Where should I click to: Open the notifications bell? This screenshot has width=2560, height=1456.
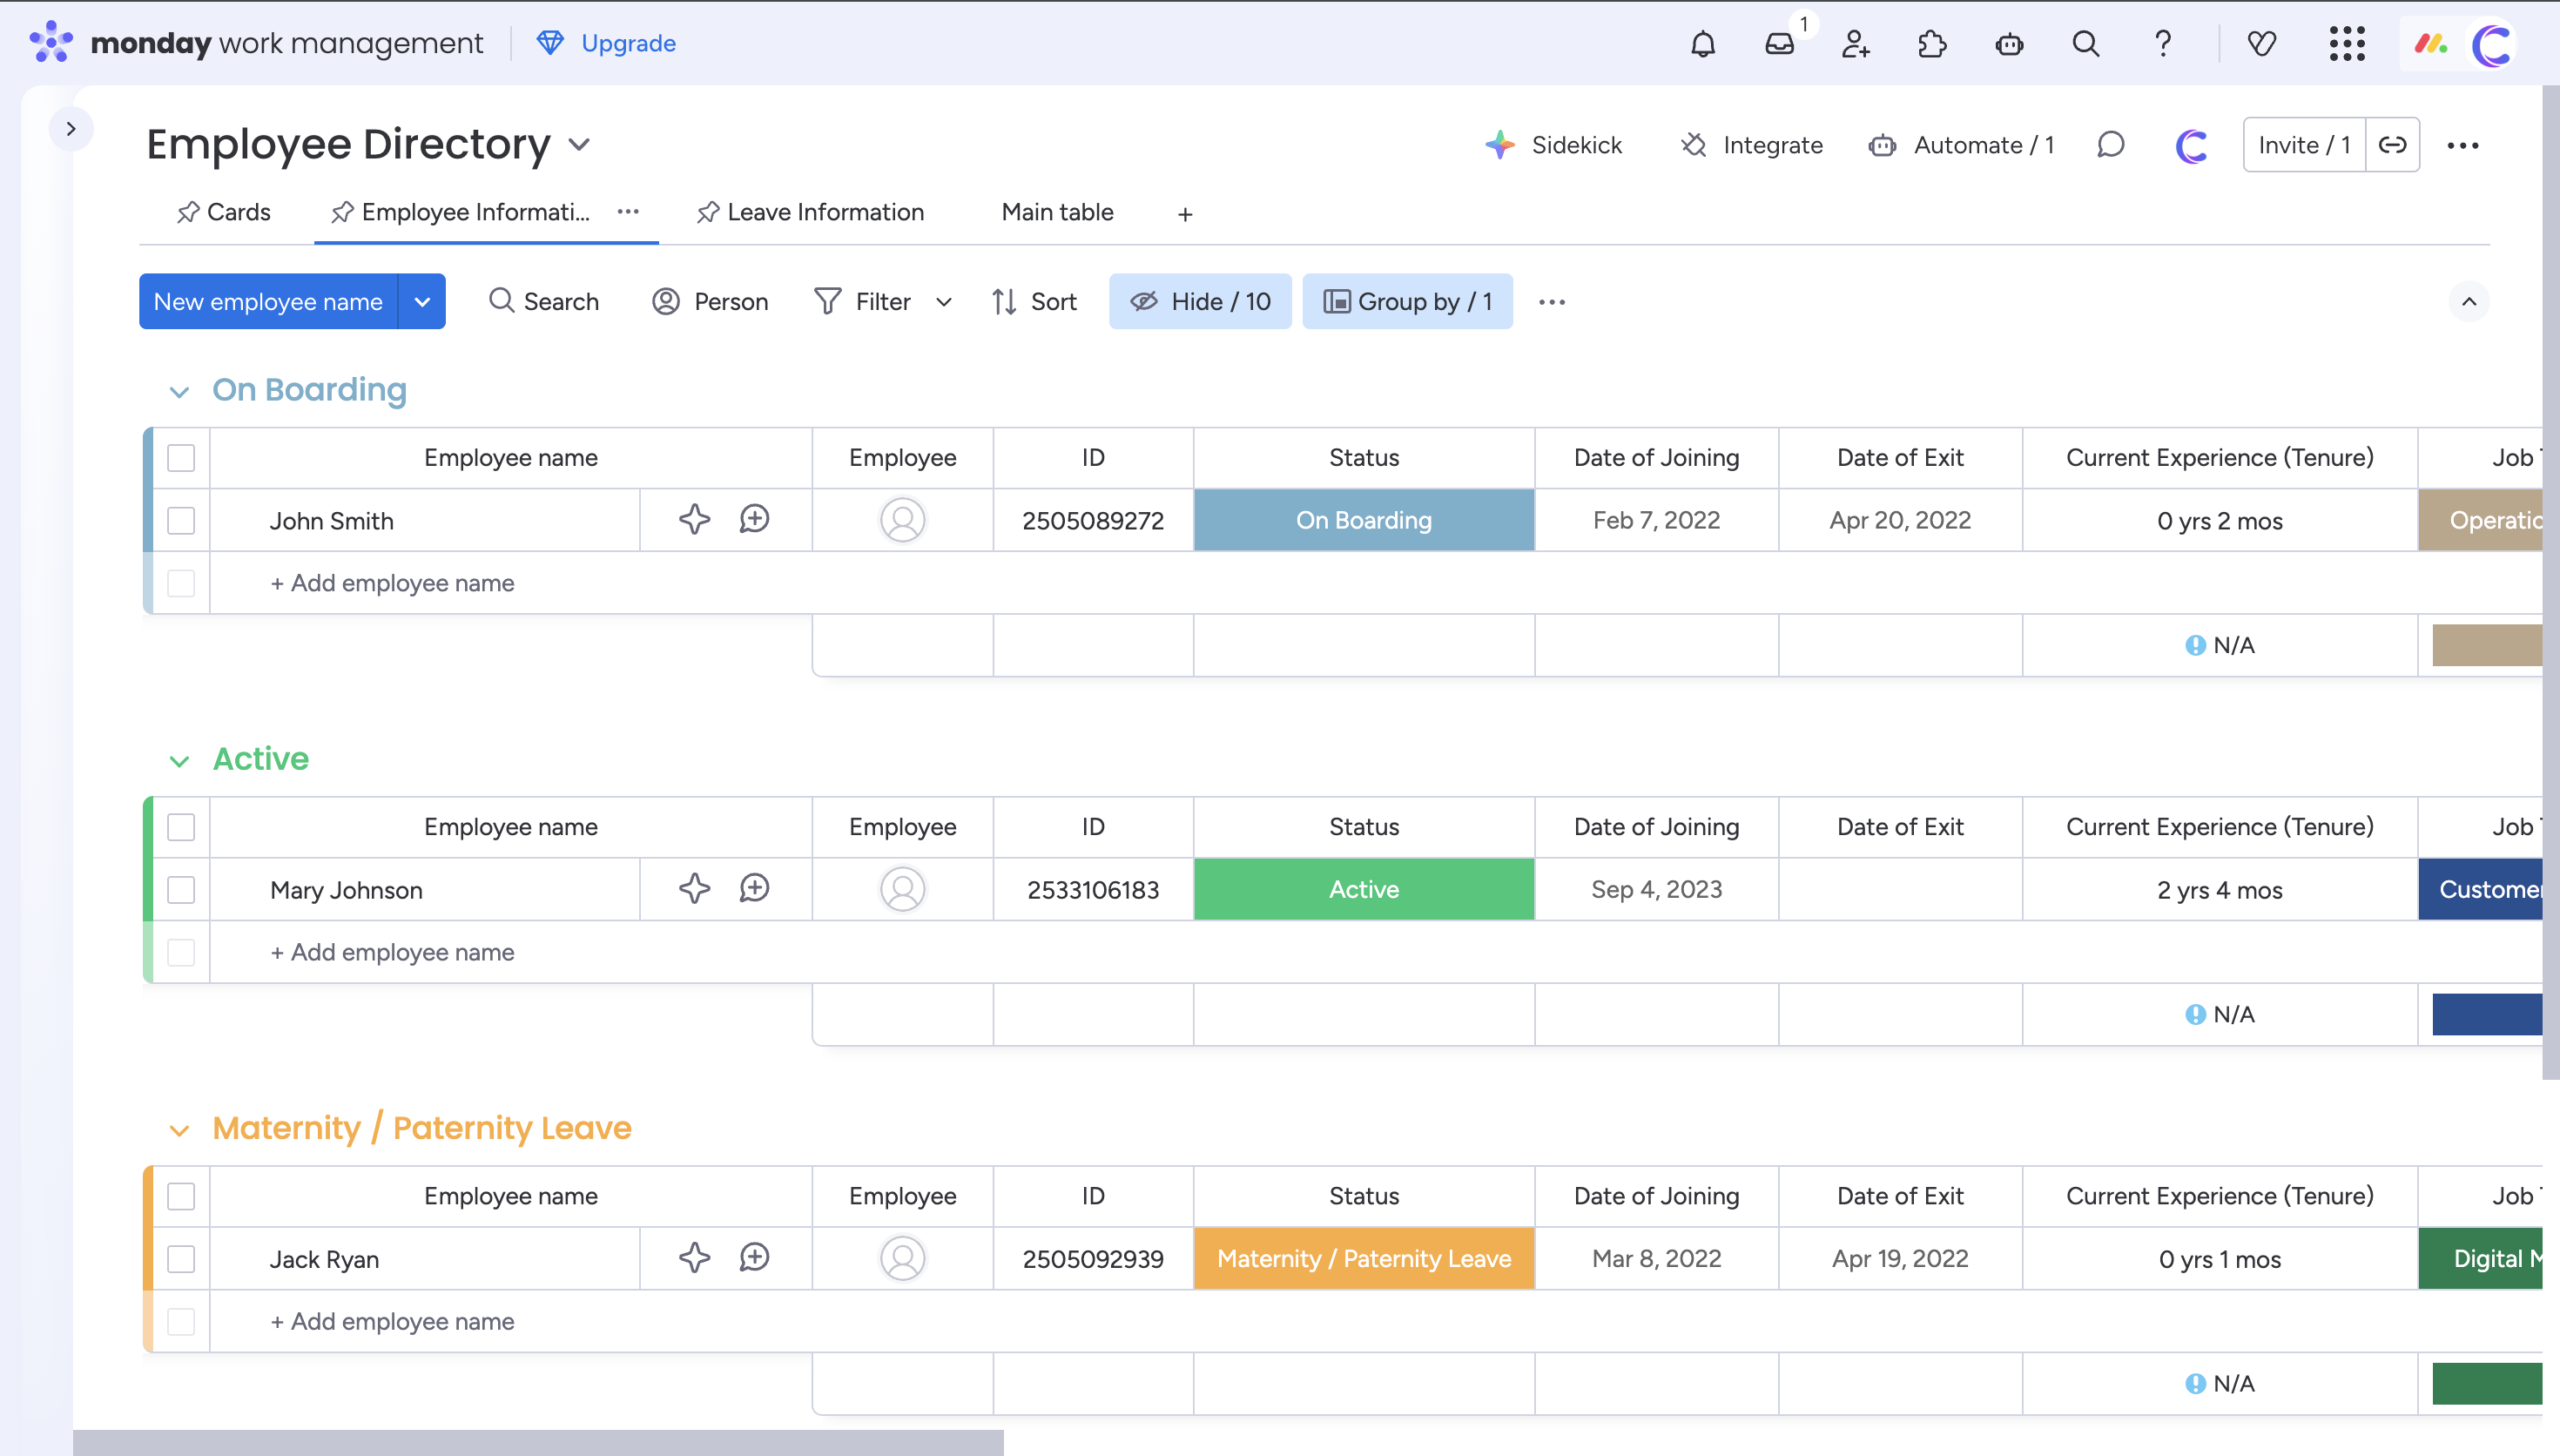point(1702,44)
